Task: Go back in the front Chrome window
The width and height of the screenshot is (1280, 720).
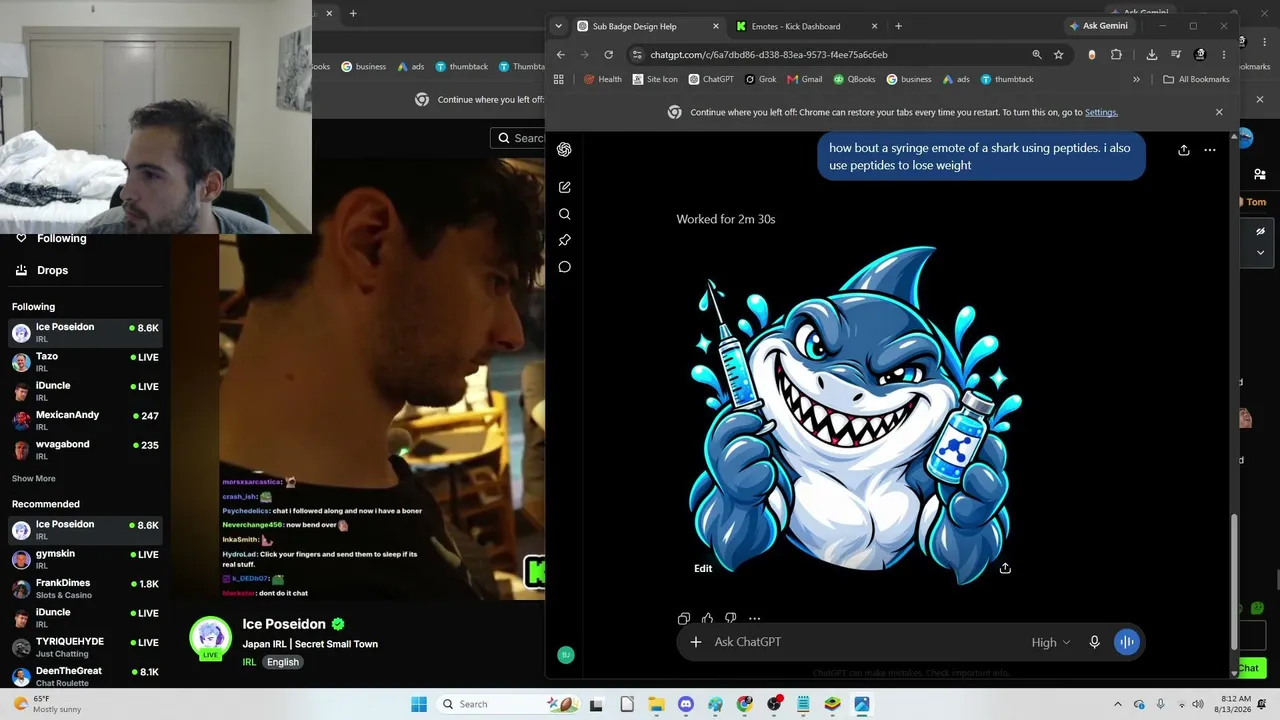Action: (x=560, y=55)
